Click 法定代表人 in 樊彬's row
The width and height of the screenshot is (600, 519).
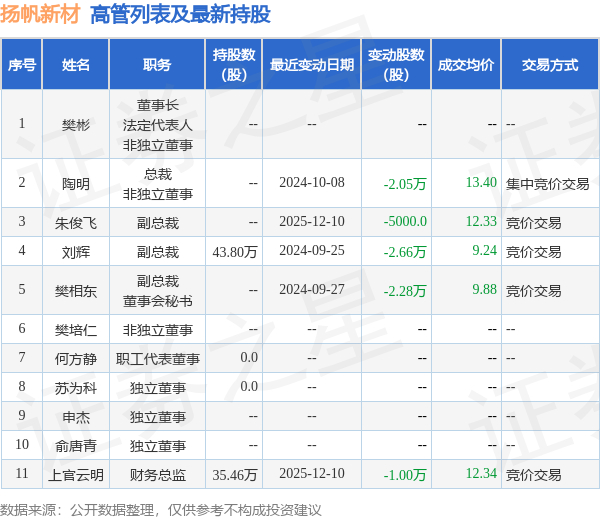click(x=158, y=125)
